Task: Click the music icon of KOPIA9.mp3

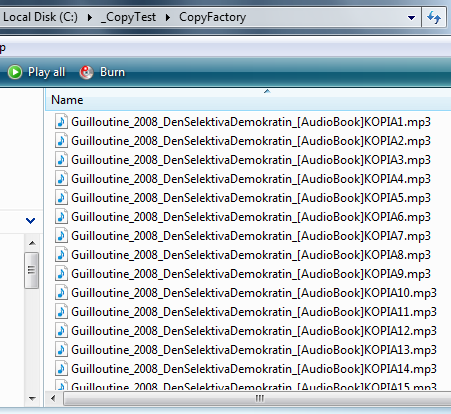Action: click(x=61, y=274)
